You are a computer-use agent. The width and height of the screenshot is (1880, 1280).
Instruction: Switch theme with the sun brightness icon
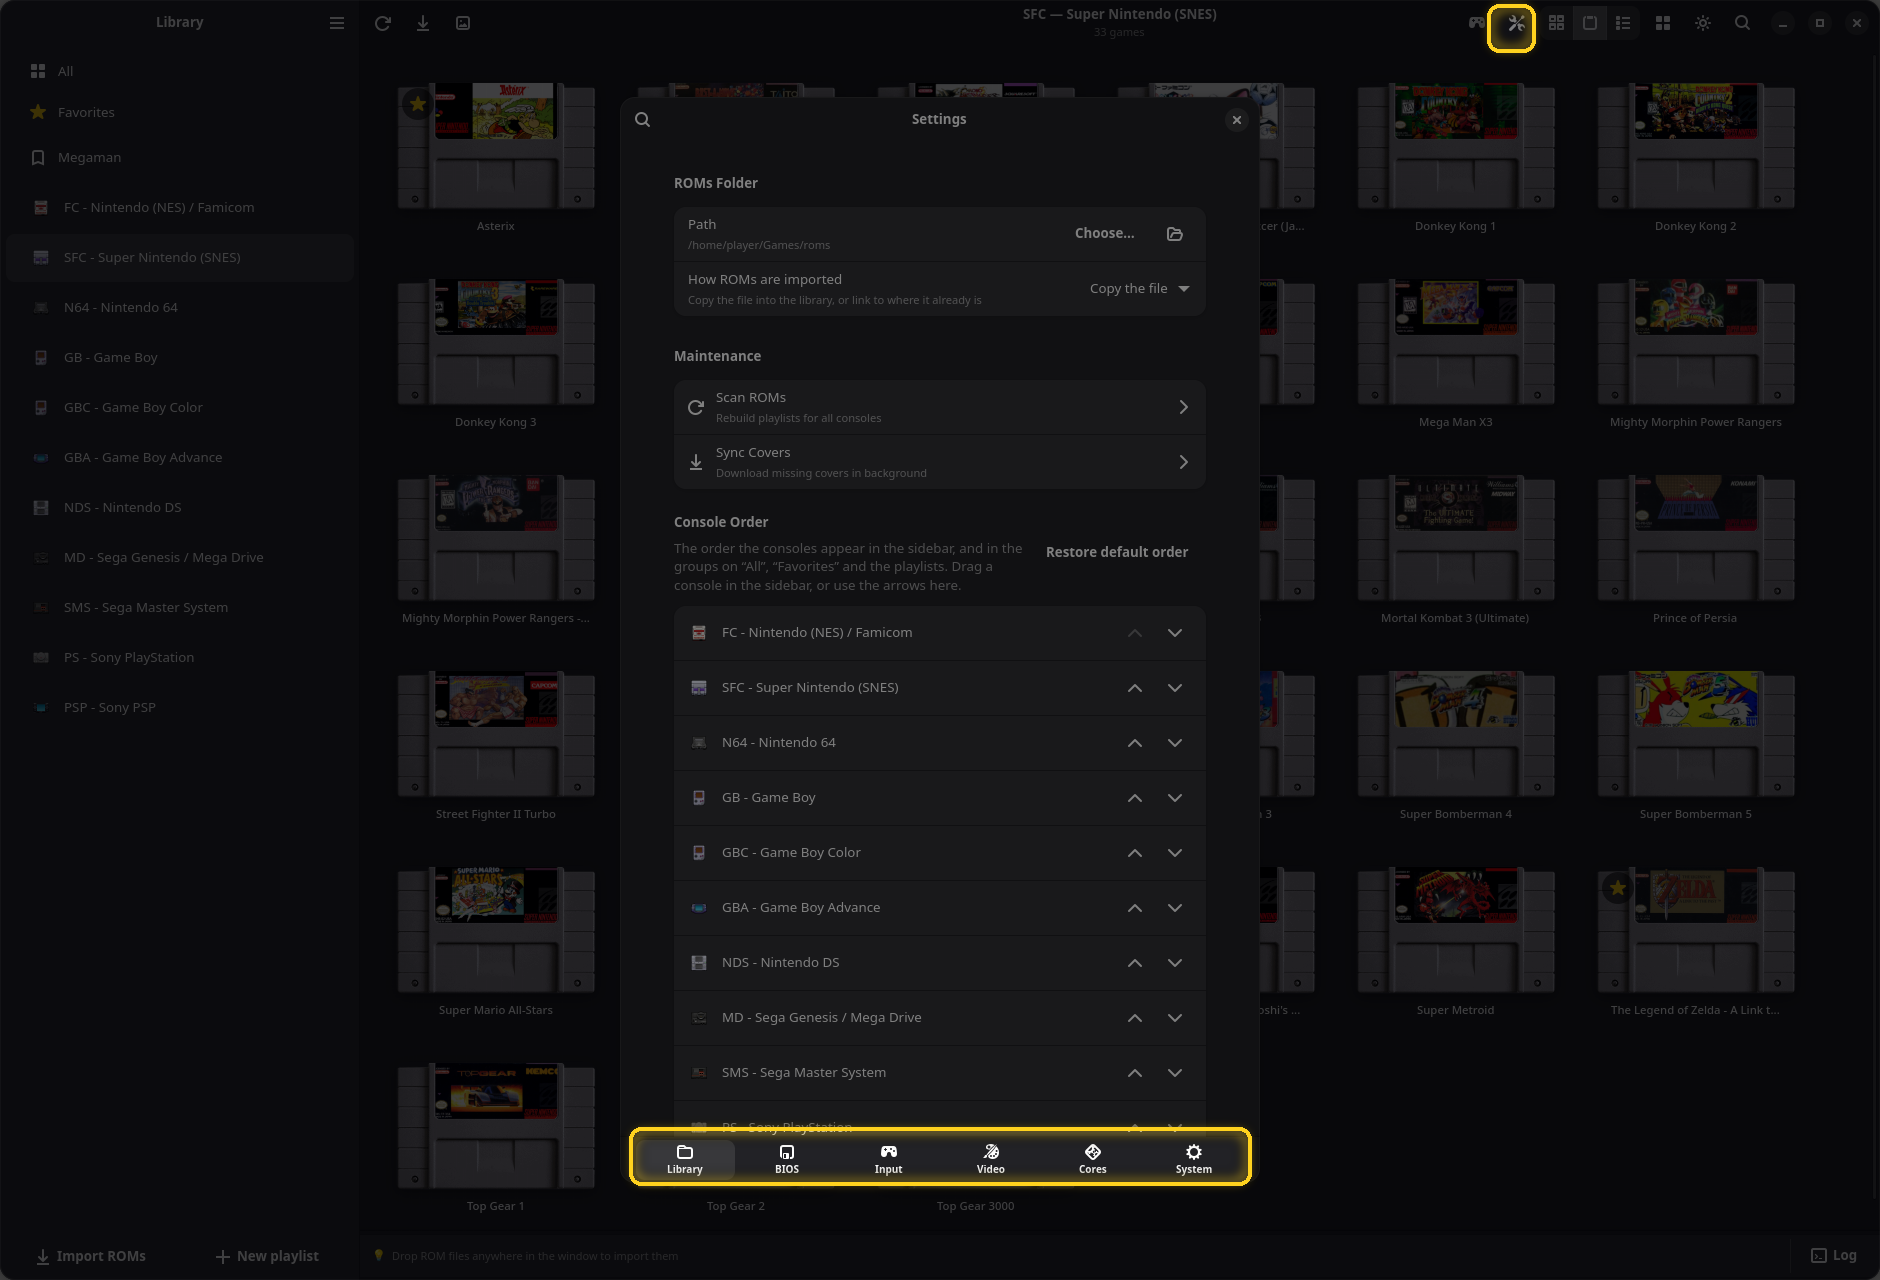[x=1702, y=23]
